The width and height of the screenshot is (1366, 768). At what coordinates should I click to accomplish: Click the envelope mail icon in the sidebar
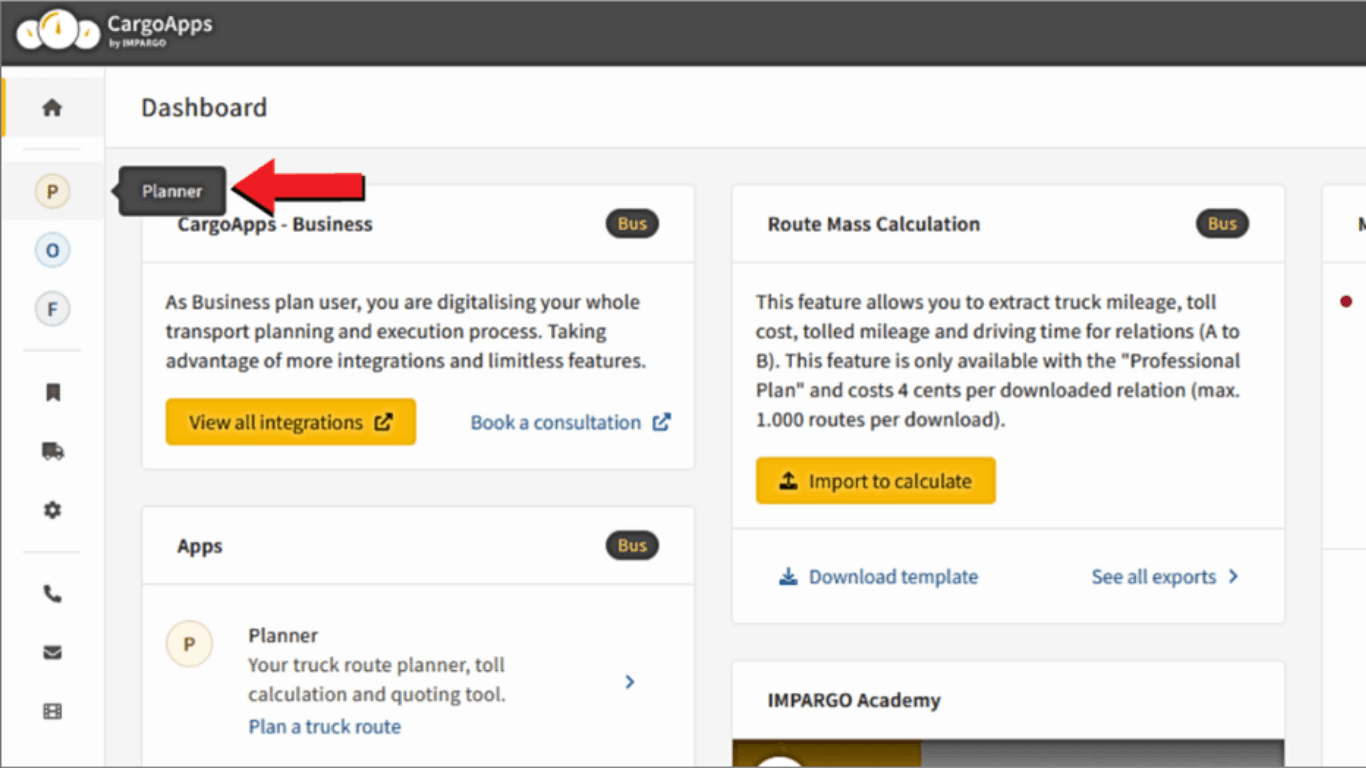coord(52,653)
